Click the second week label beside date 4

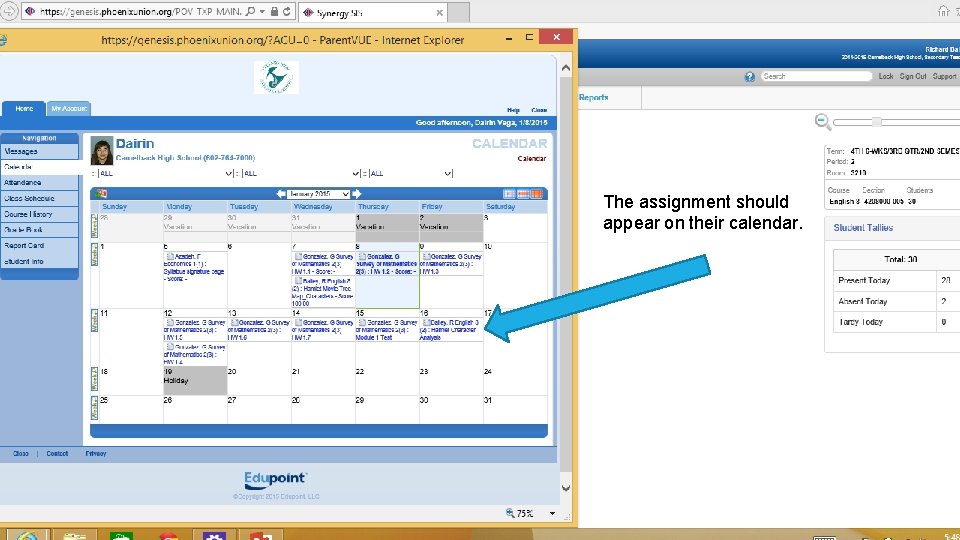[94, 255]
